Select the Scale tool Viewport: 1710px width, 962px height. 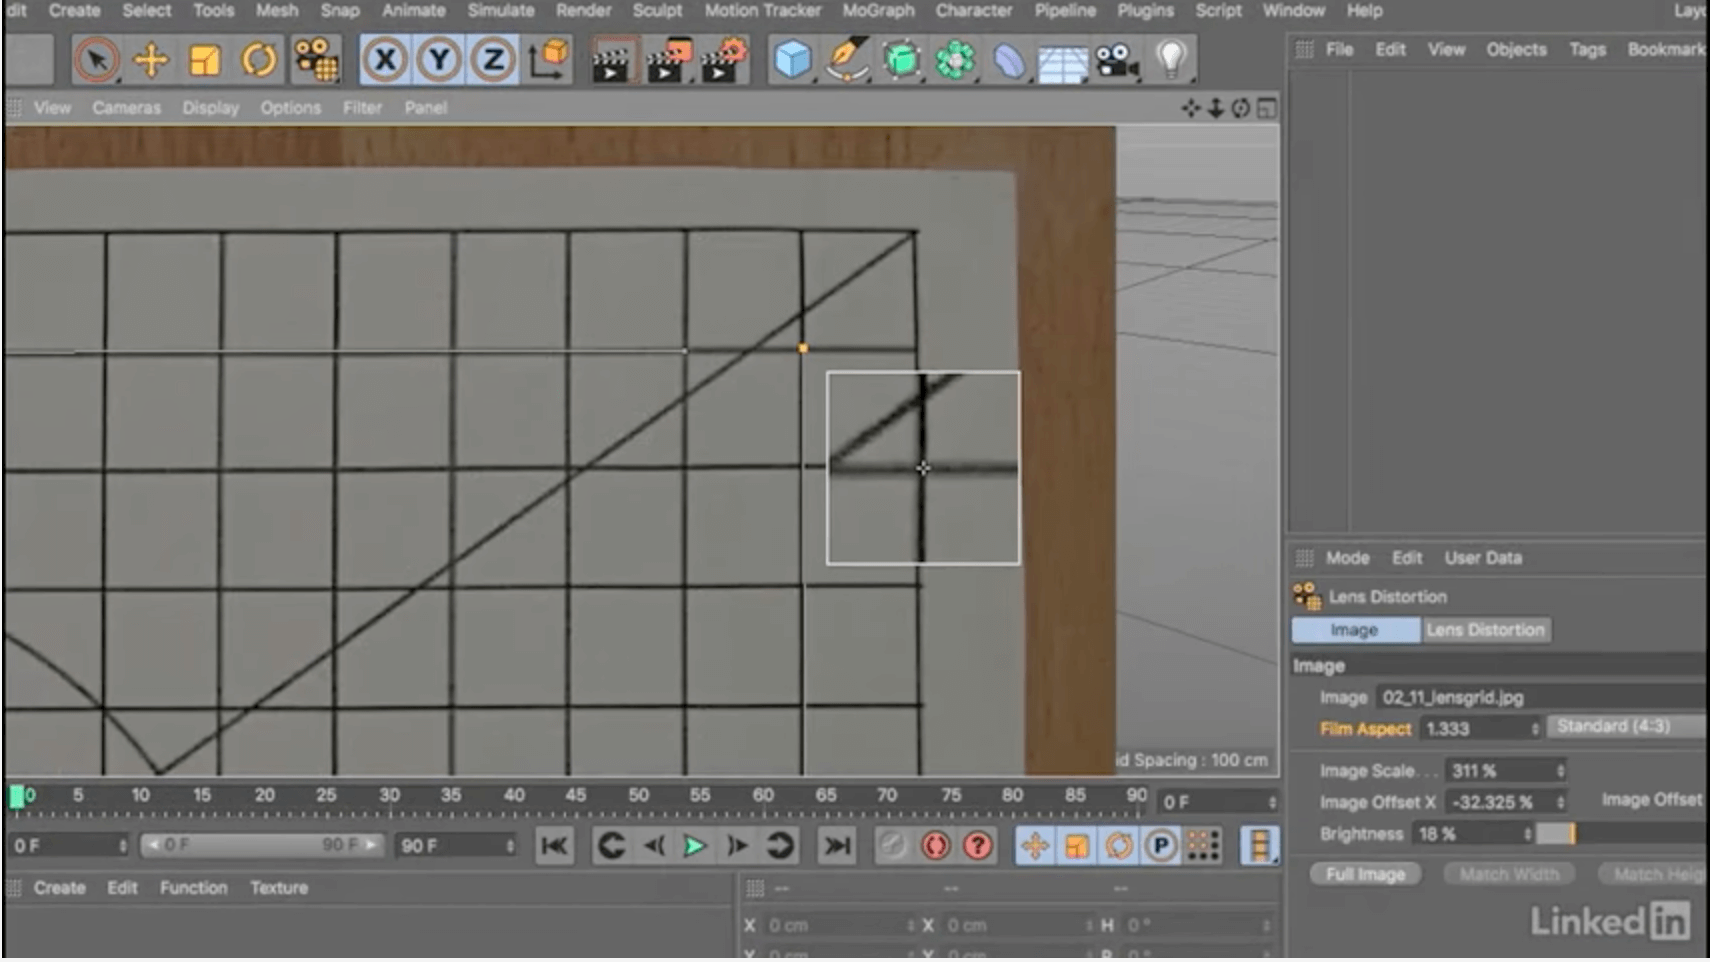204,60
